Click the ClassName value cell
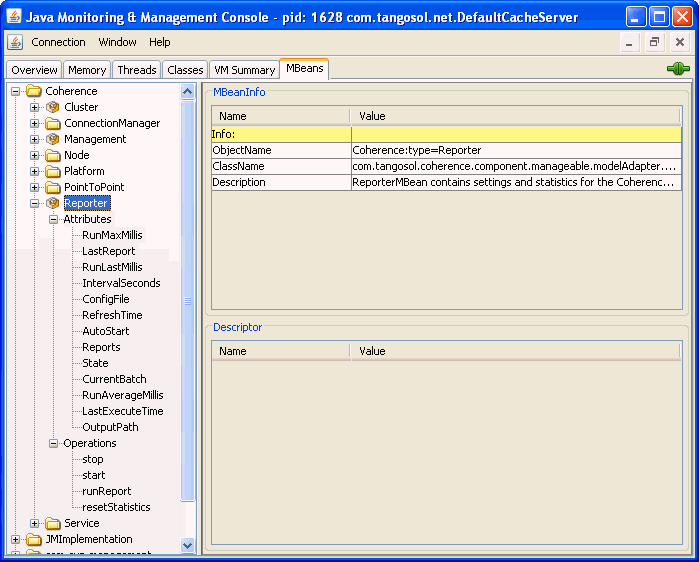699x562 pixels. 516,167
